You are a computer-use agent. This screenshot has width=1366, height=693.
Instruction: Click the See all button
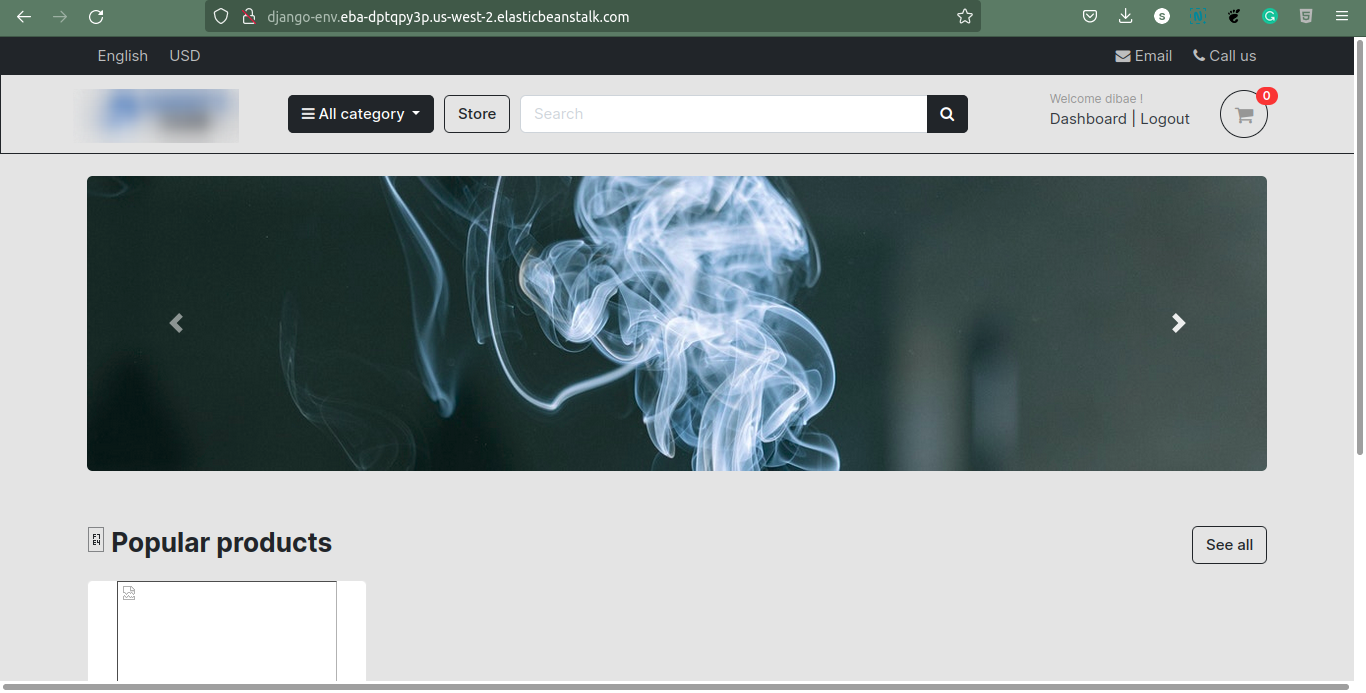(1229, 545)
